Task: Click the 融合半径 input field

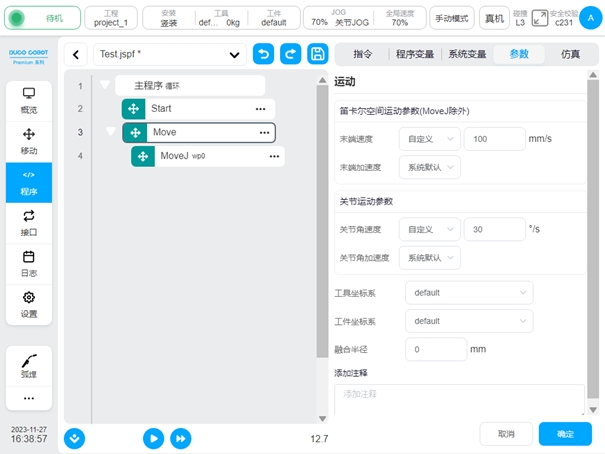Action: pos(436,350)
